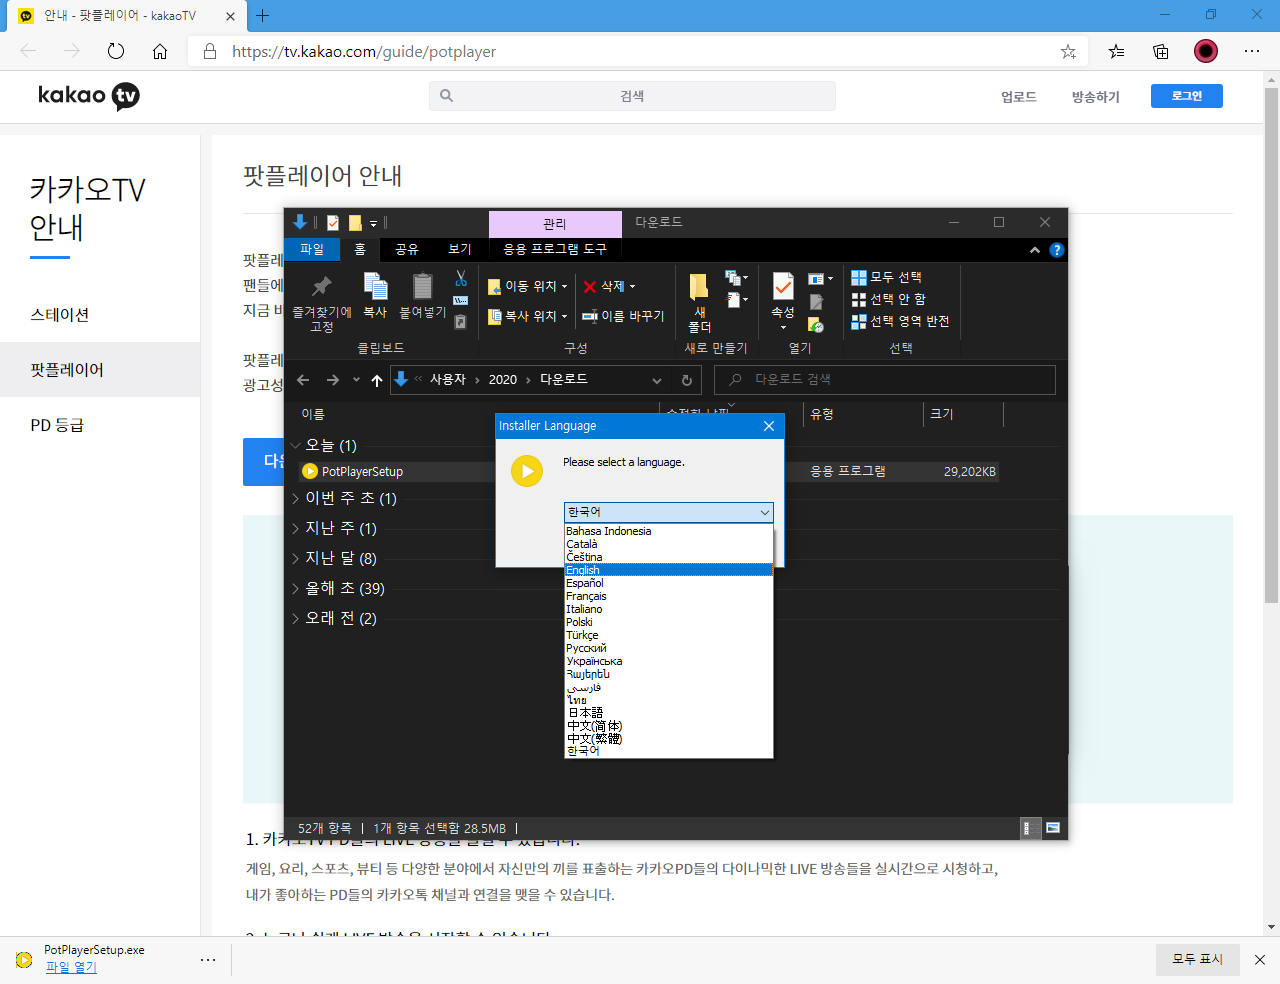
Task: Click Pin to Quick access icon (즐겨찾기에 고정)
Action: (x=321, y=287)
